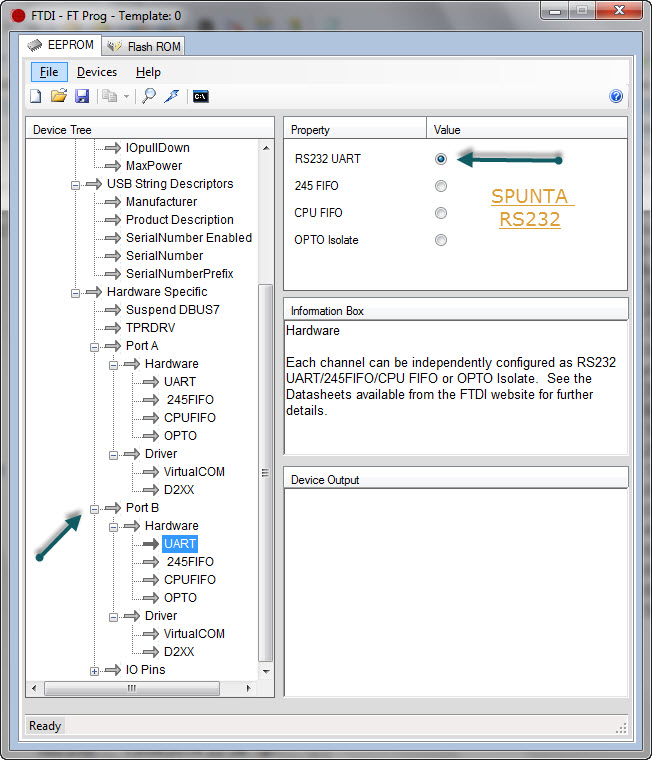Click horizontal scrollbar right arrow
This screenshot has width=652, height=760.
tap(248, 688)
